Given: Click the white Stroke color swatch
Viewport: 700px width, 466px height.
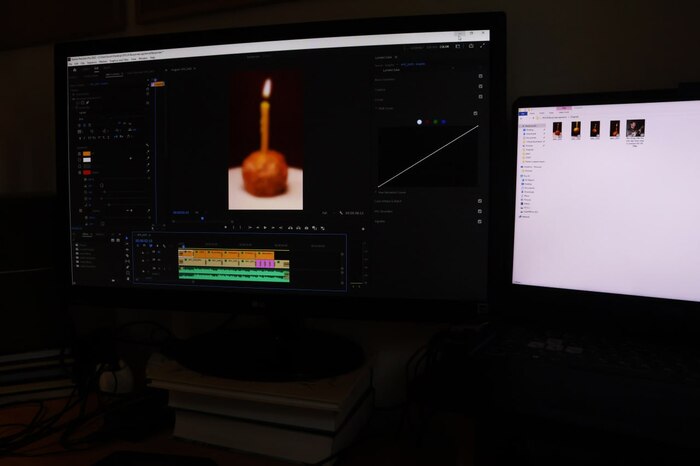Looking at the screenshot, I should (87, 160).
